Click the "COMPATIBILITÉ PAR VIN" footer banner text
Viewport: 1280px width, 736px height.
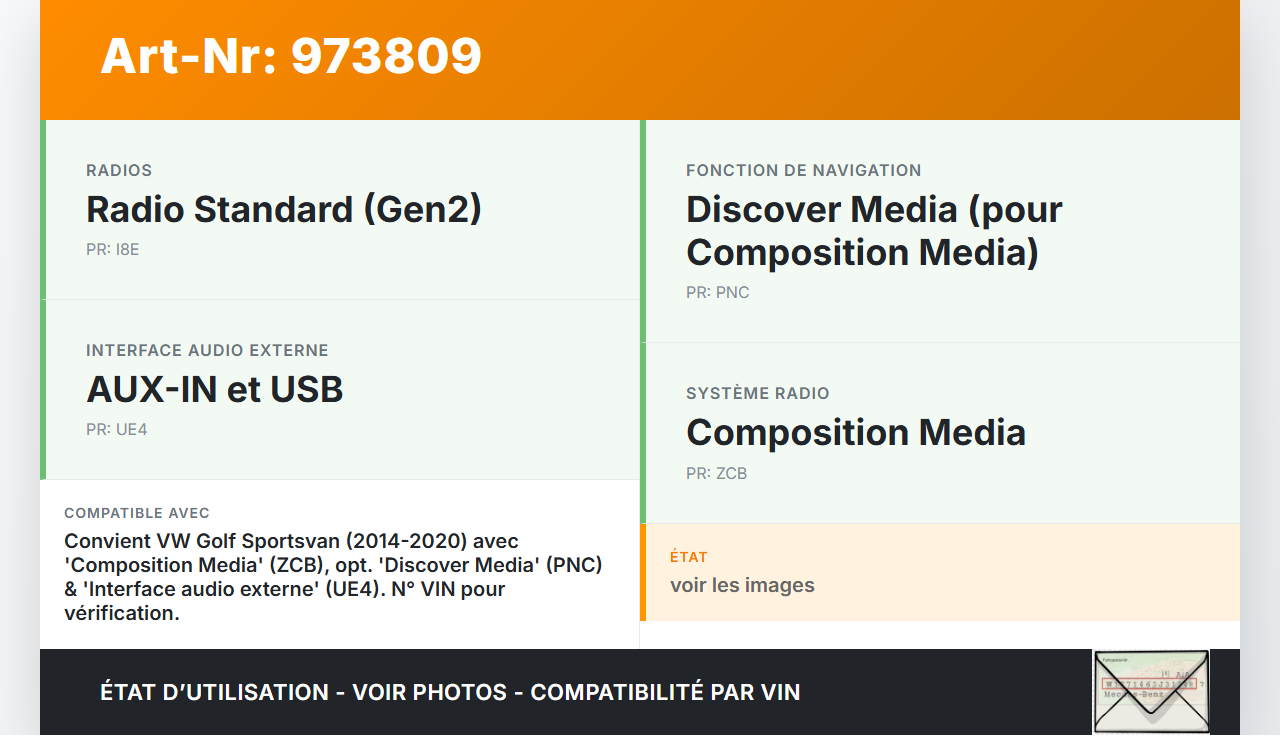pyautogui.click(x=665, y=692)
